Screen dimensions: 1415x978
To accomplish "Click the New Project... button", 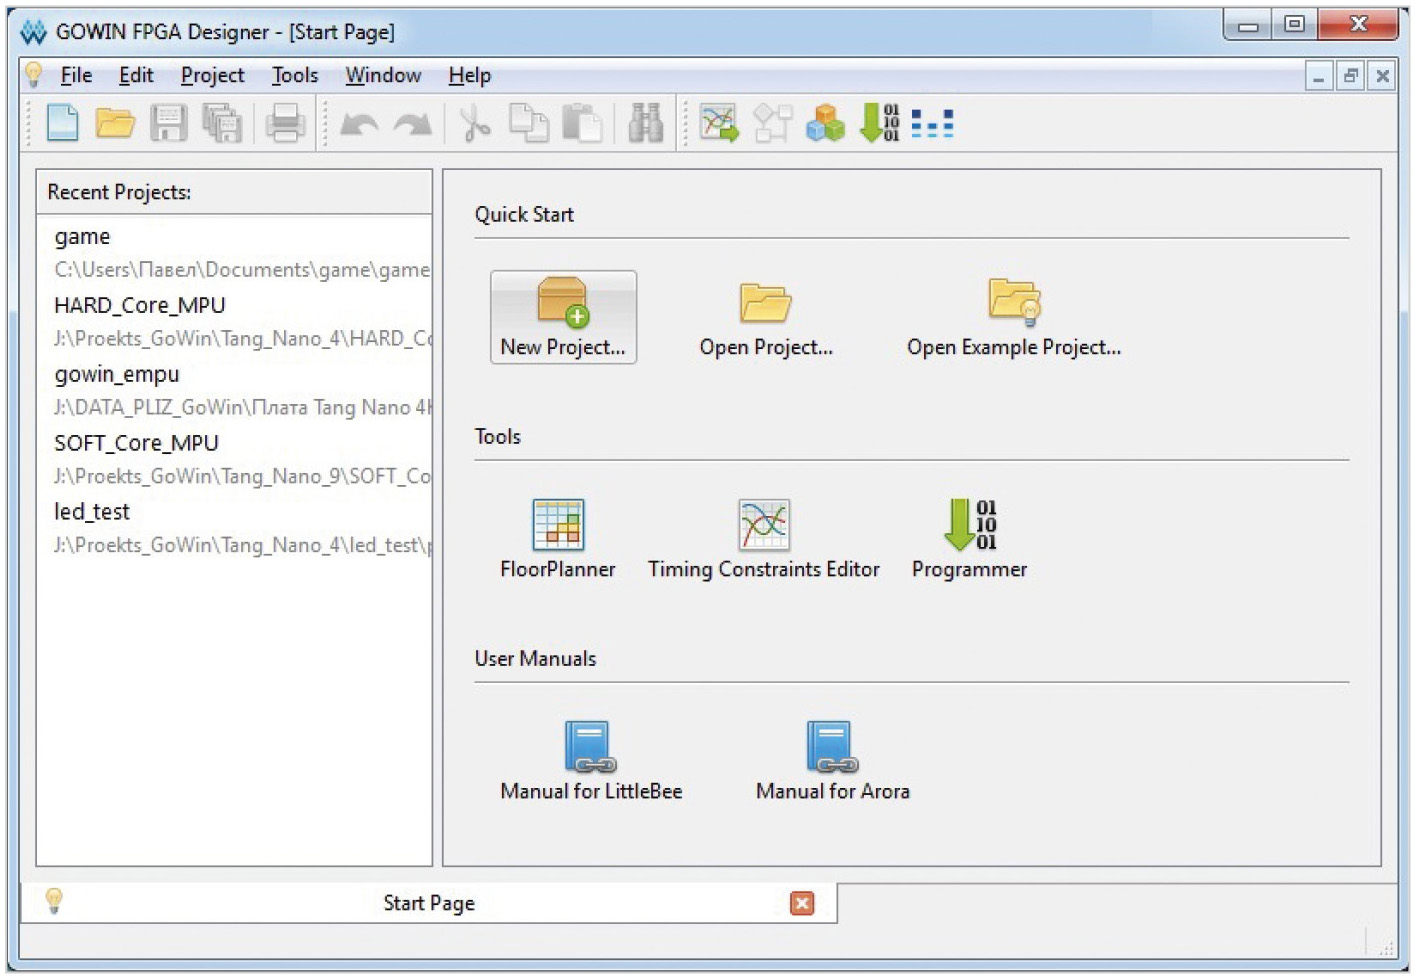I will [563, 318].
